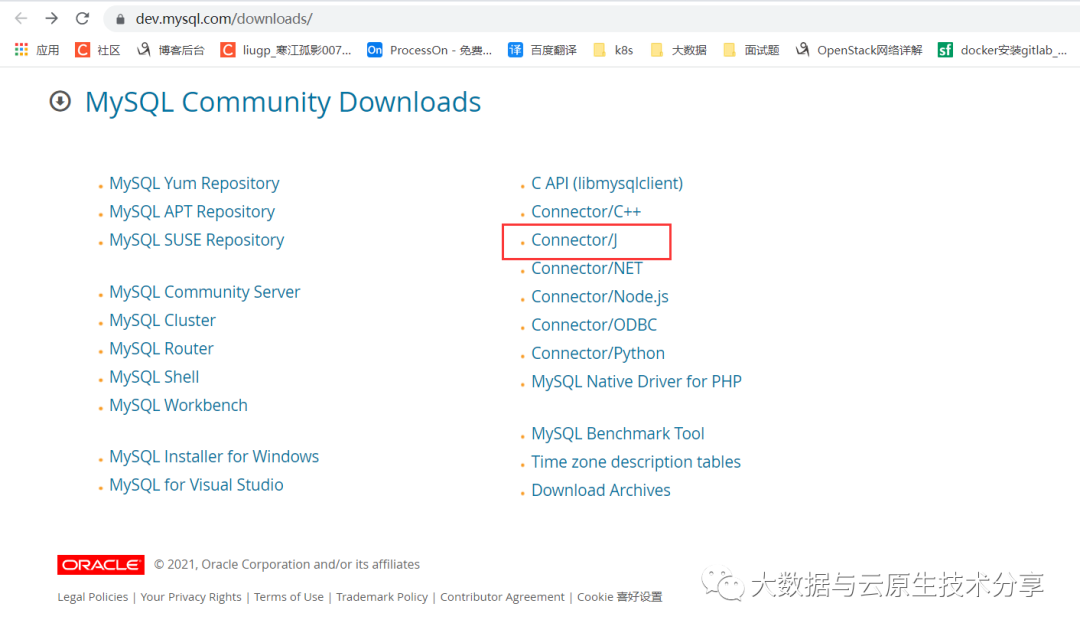Viewport: 1080px width, 633px height.
Task: Open MySQL Benchmark Tool link
Action: [x=618, y=433]
